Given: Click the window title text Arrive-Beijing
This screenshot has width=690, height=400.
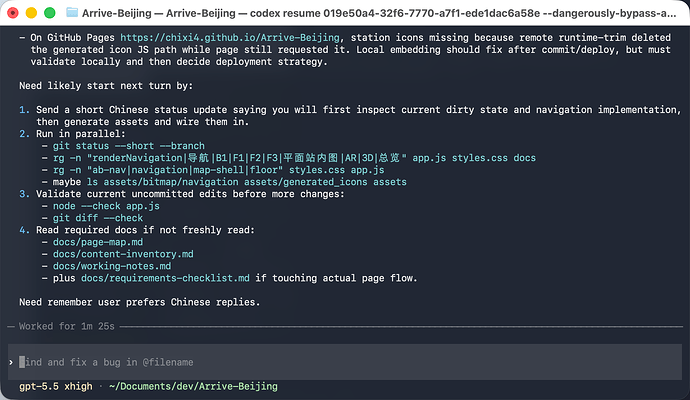Looking at the screenshot, I should click(x=117, y=13).
